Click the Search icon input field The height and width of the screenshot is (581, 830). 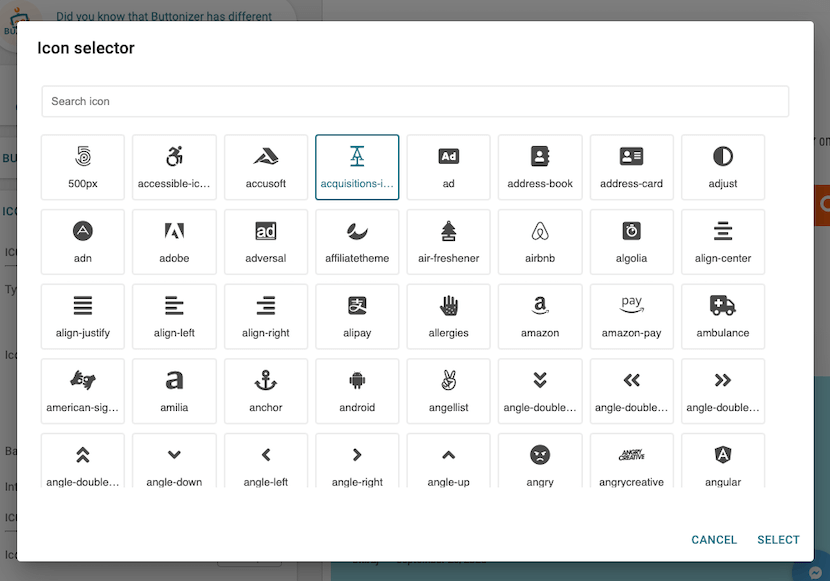click(x=414, y=101)
